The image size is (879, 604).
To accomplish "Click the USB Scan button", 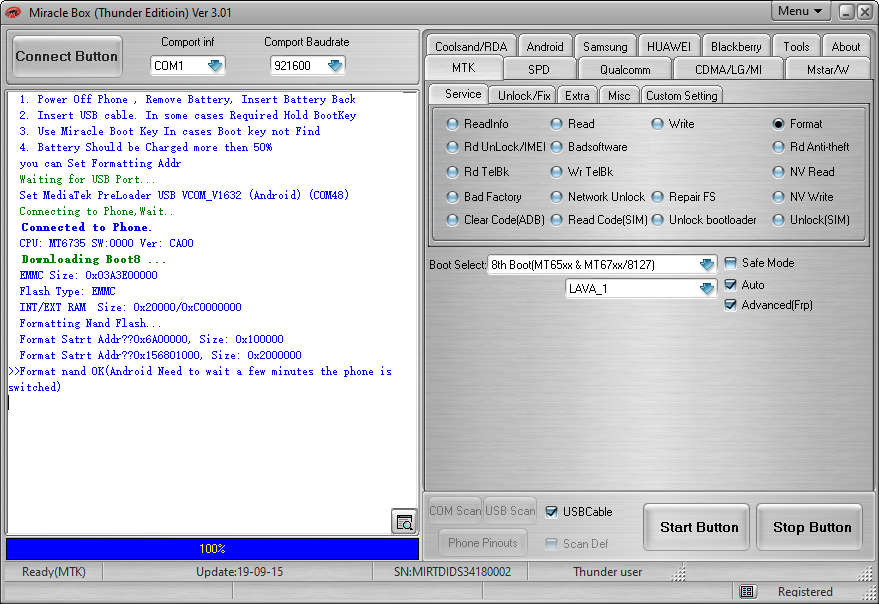I will (x=510, y=510).
